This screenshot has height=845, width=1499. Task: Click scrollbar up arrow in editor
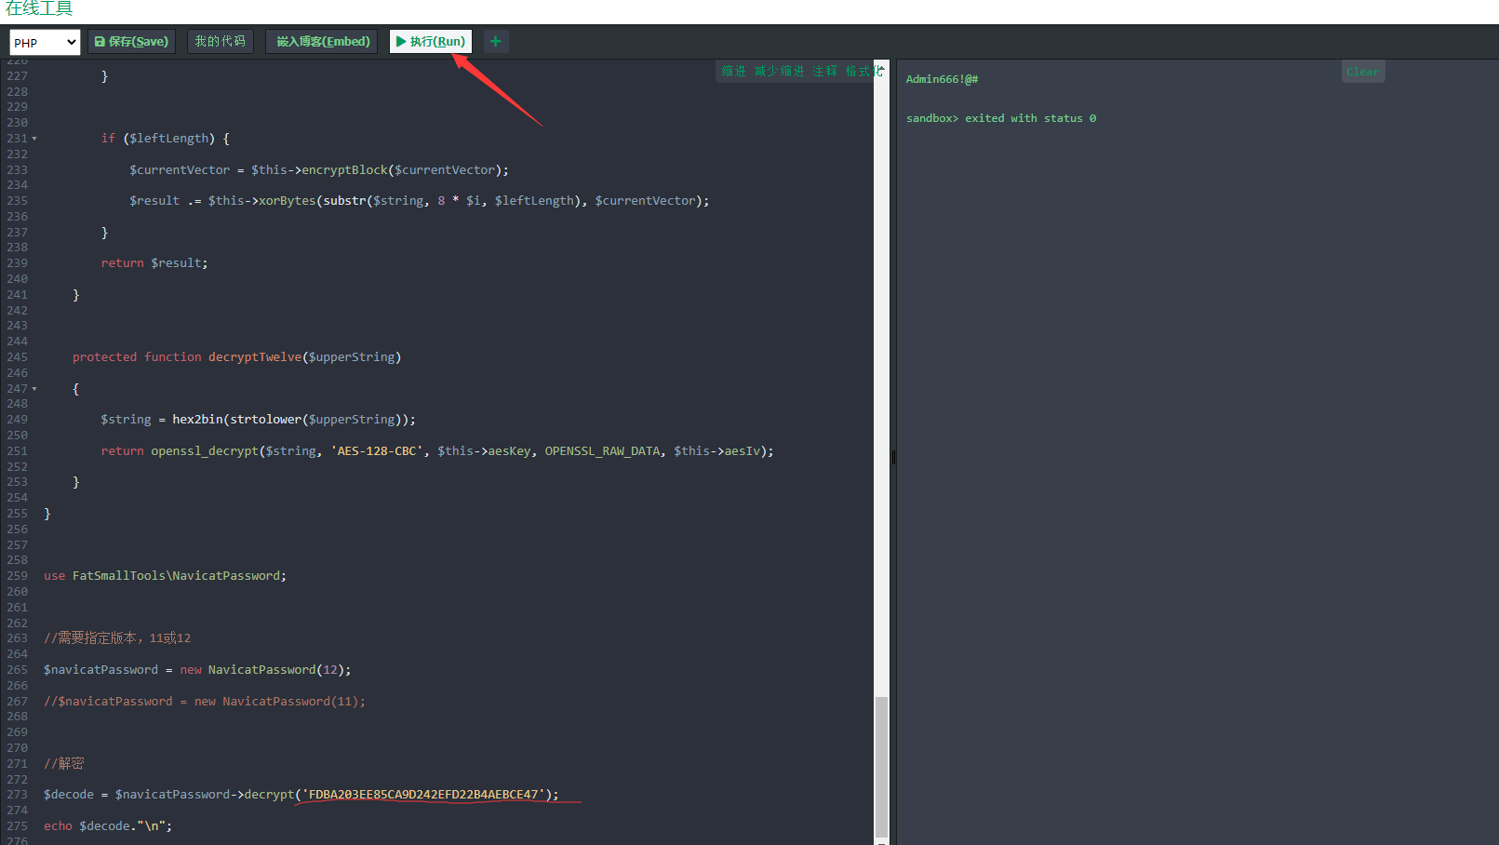pos(881,66)
